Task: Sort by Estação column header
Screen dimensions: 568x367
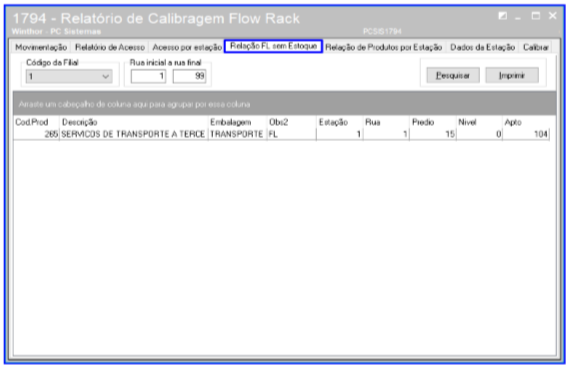Action: coord(339,122)
